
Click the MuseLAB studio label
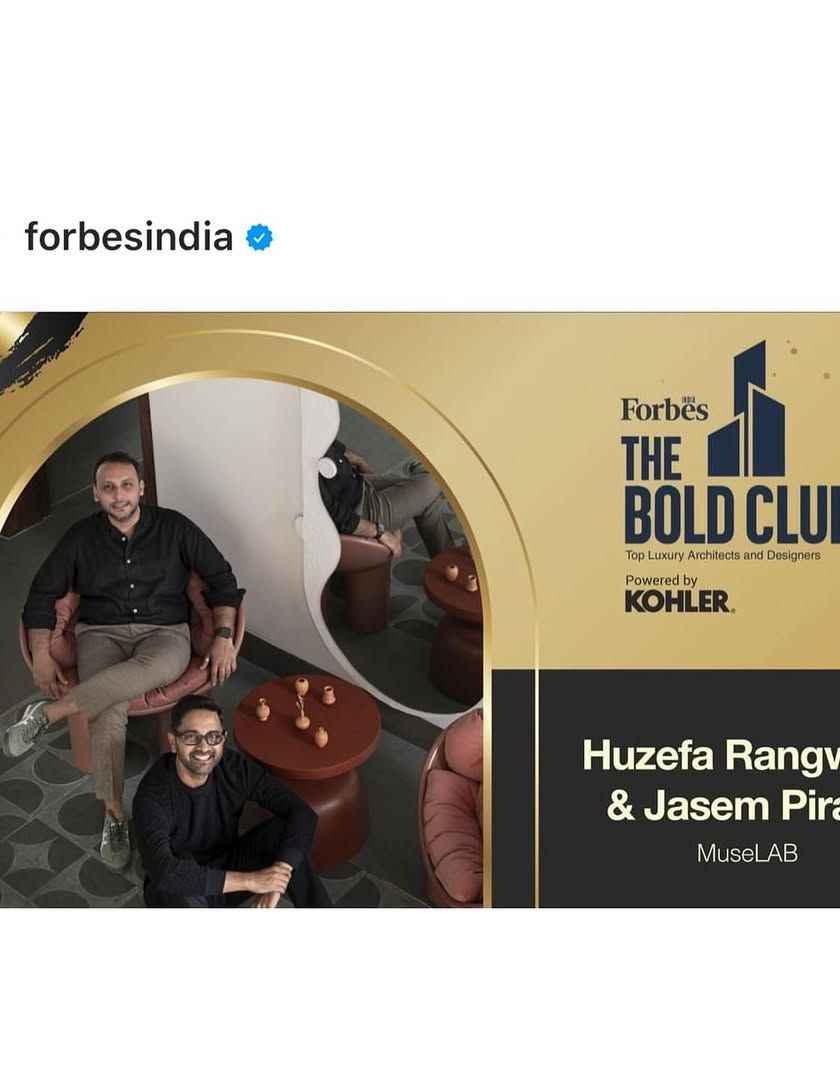[747, 853]
